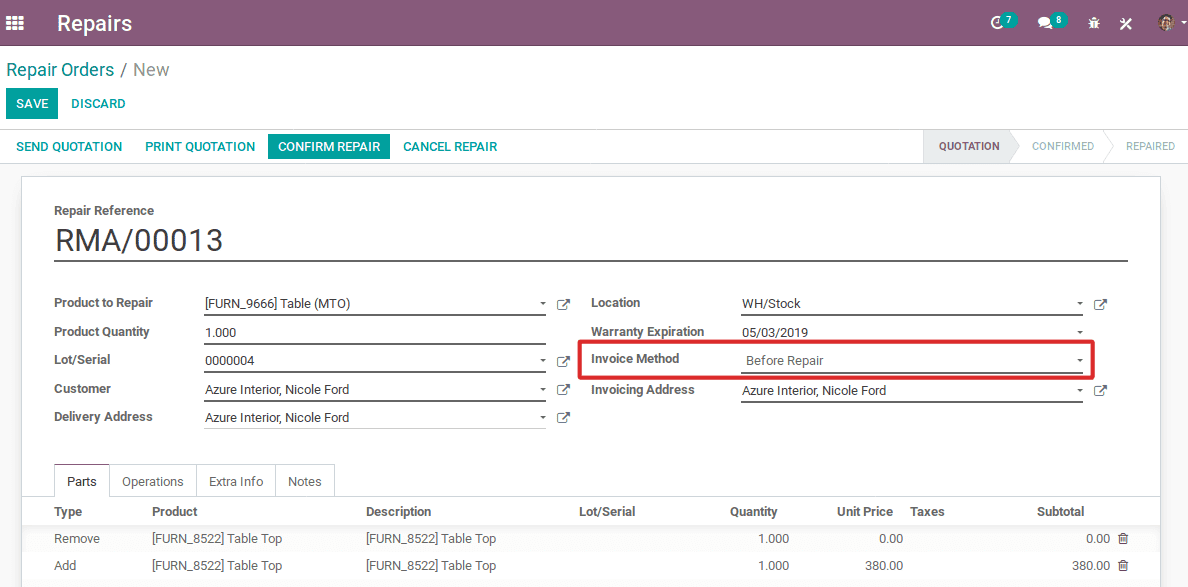Click the Lot/Serial column header in parts

tap(607, 512)
